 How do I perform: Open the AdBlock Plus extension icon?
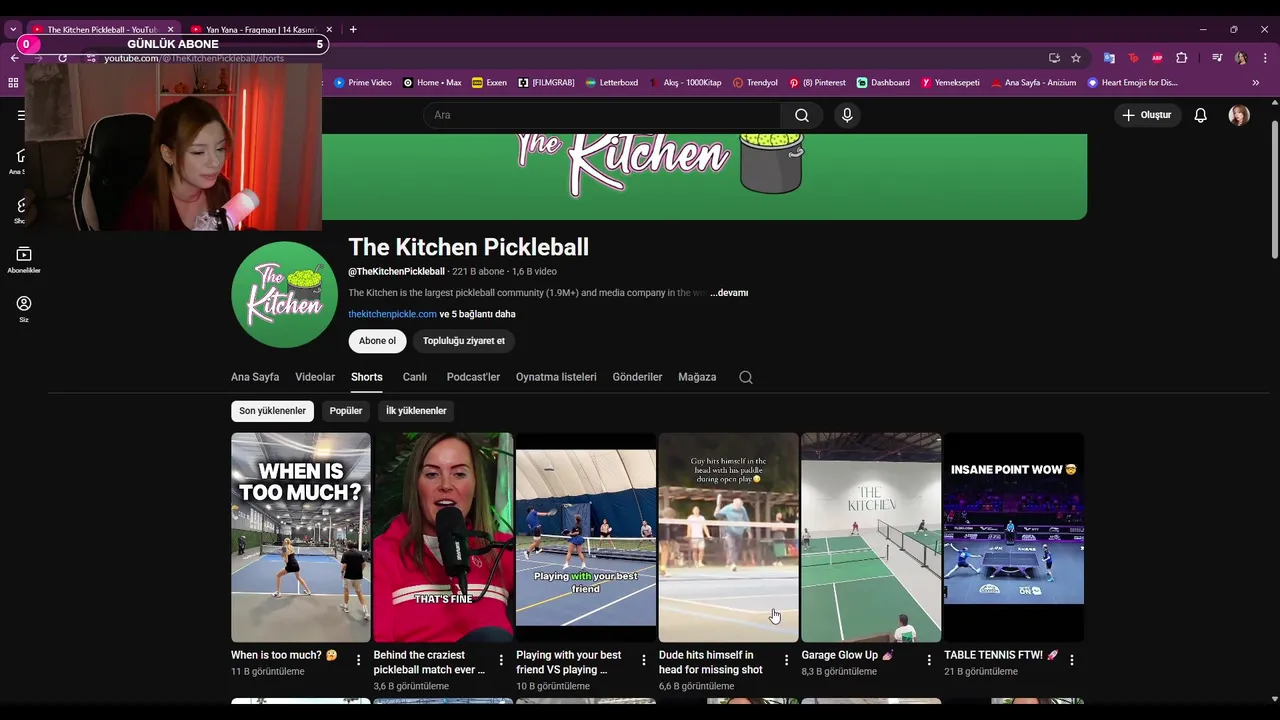pos(1157,58)
